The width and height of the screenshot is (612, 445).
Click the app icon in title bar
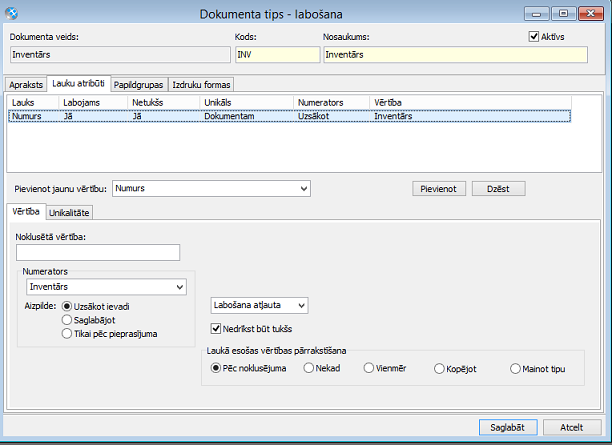coord(12,12)
